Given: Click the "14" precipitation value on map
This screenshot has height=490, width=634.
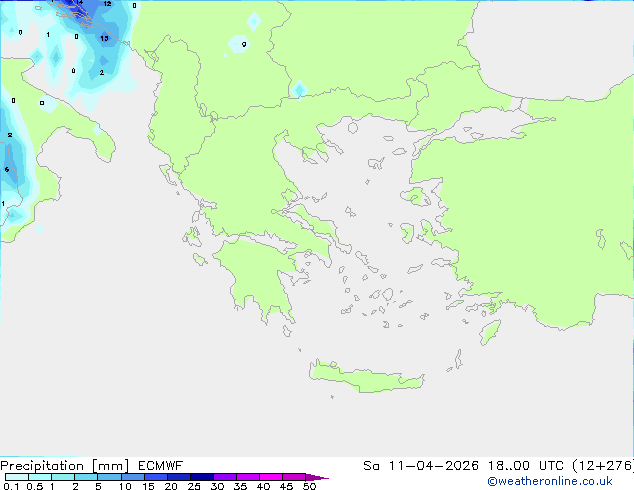Looking at the screenshot, I should pos(79,2).
